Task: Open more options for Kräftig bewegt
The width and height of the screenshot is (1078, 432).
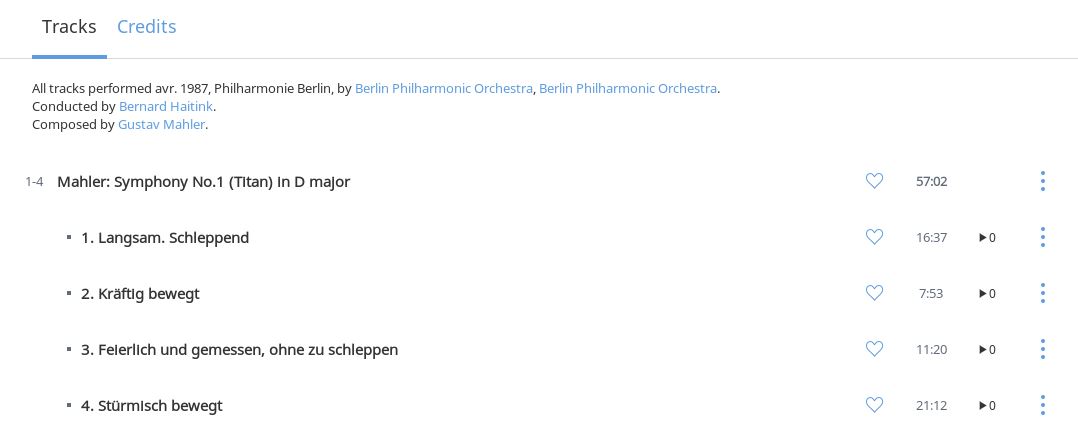Action: [x=1042, y=293]
